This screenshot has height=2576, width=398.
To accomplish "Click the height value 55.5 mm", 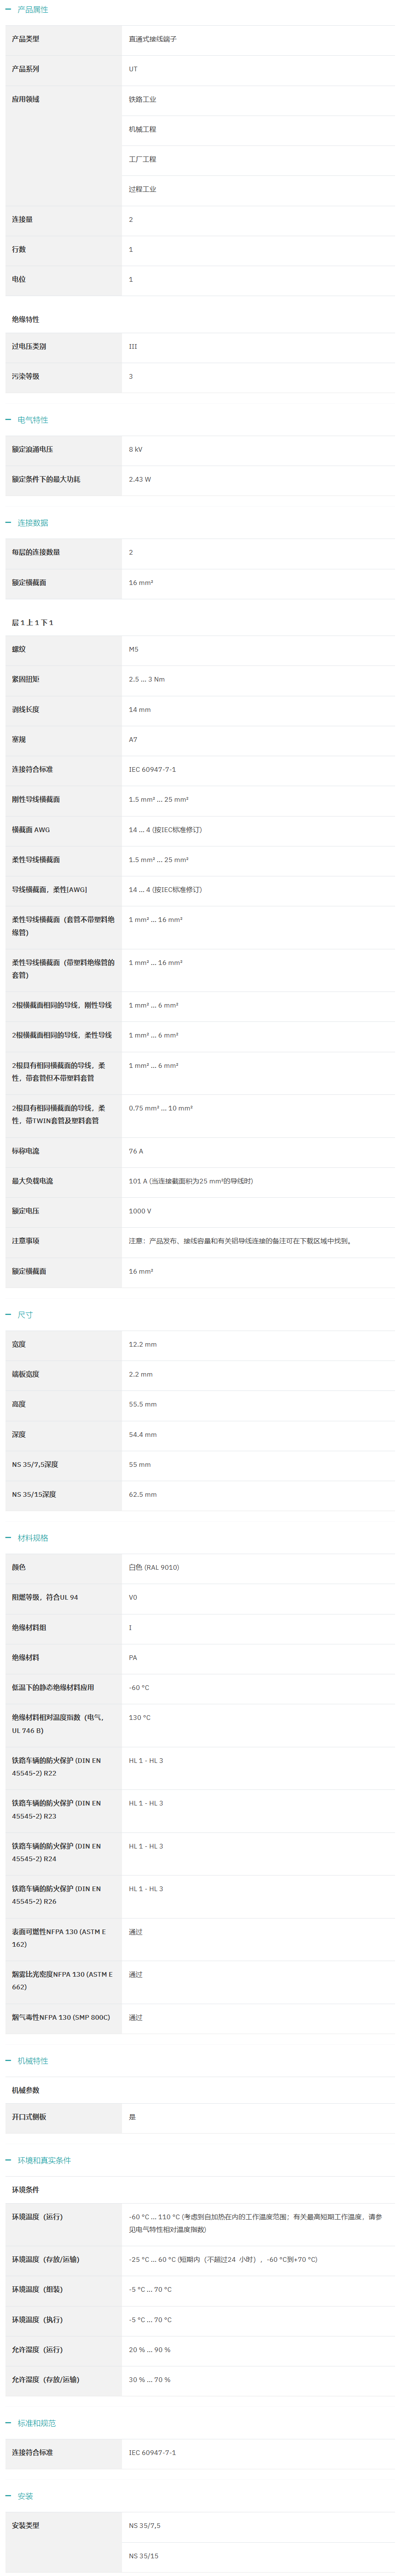I will tap(143, 1404).
